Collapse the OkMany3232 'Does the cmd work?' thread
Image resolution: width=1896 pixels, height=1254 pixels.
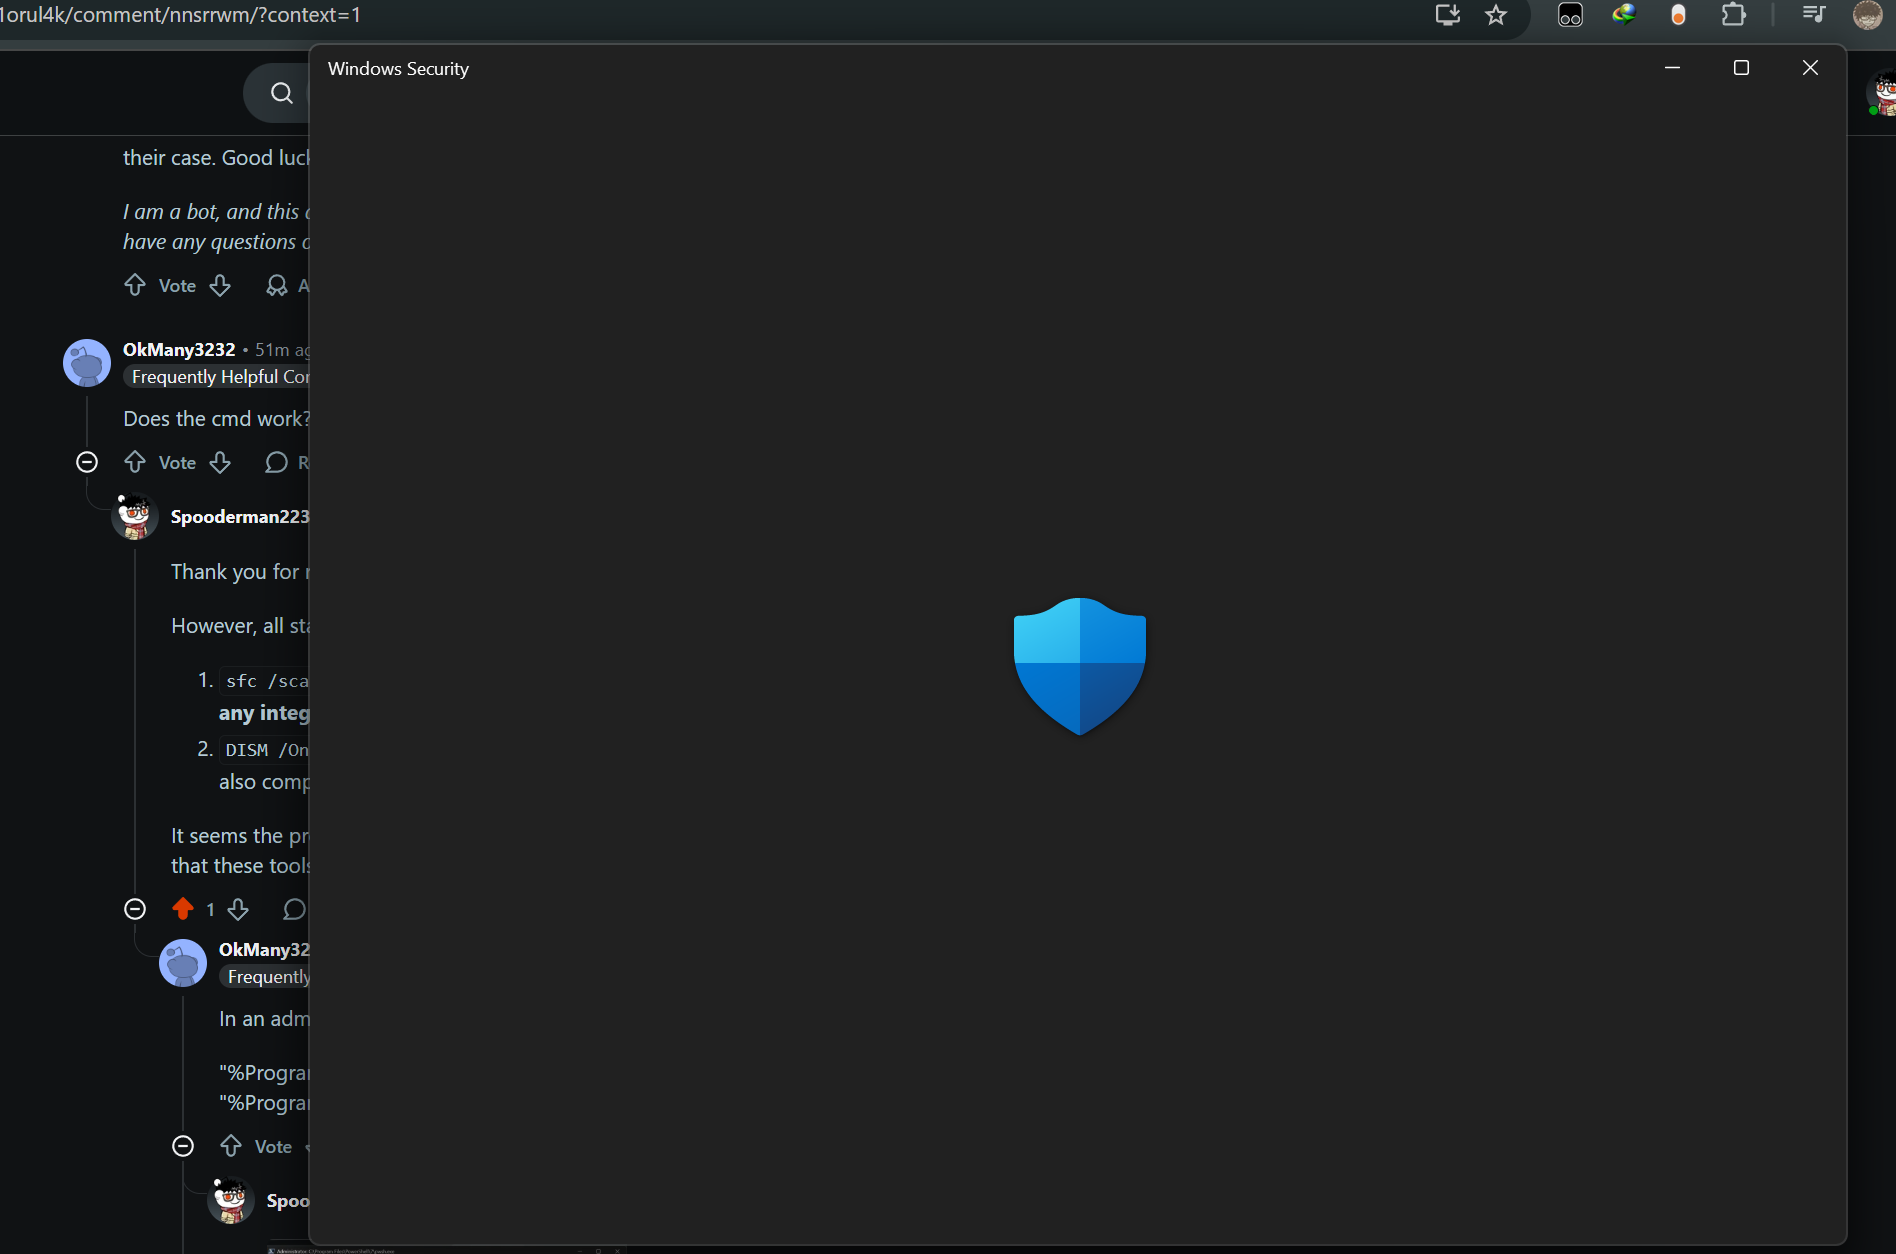(x=87, y=462)
